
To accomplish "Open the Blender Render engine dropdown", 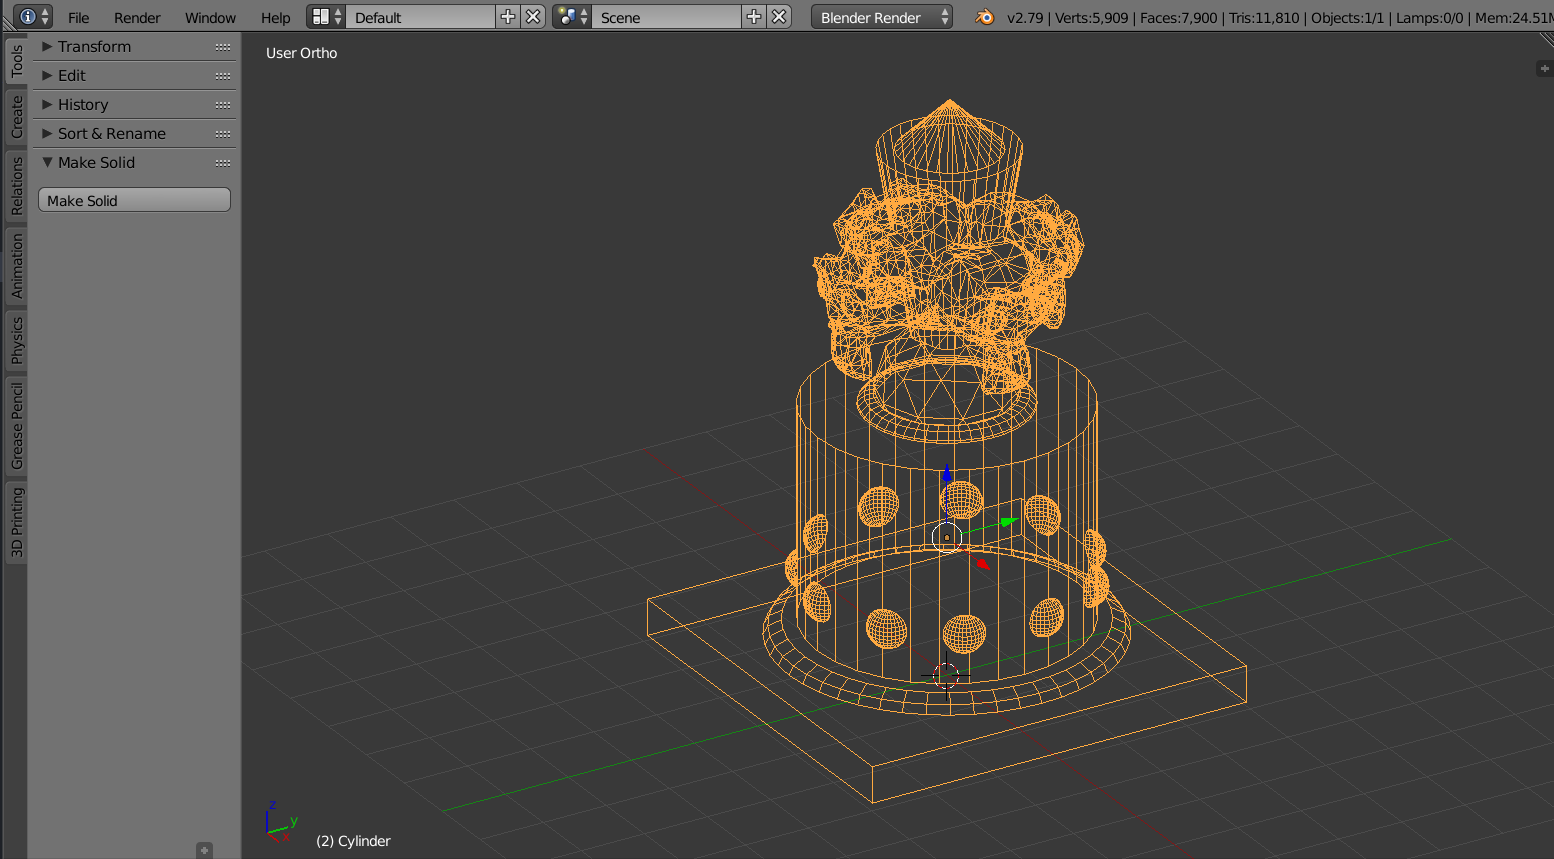I will pyautogui.click(x=882, y=17).
